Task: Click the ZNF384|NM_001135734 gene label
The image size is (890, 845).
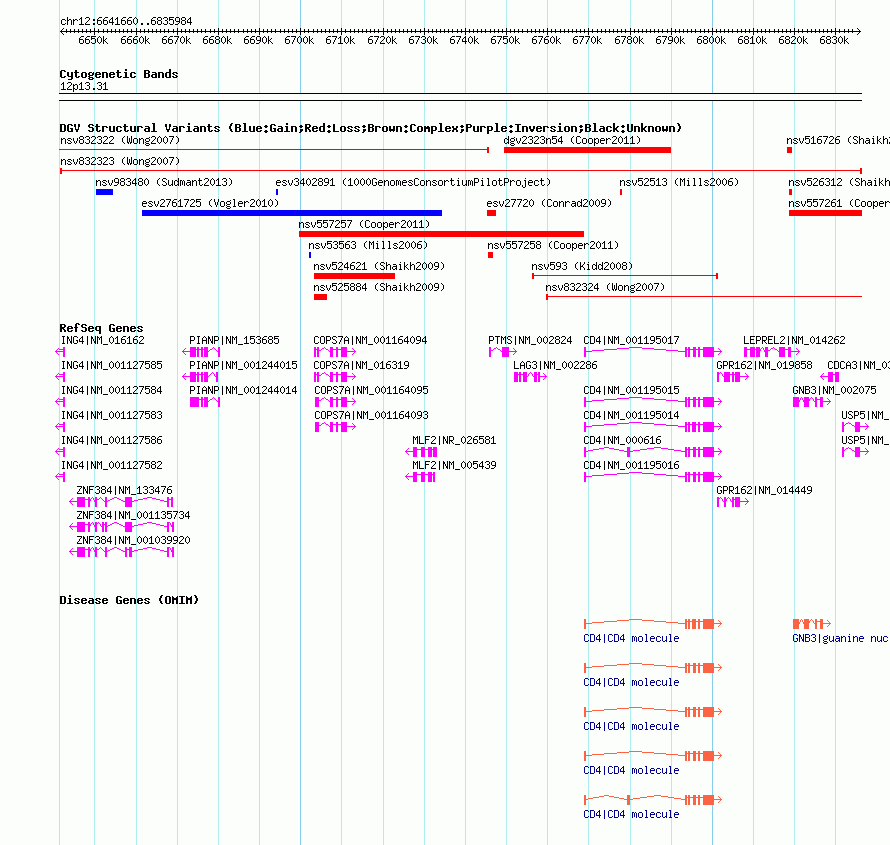Action: coord(133,515)
